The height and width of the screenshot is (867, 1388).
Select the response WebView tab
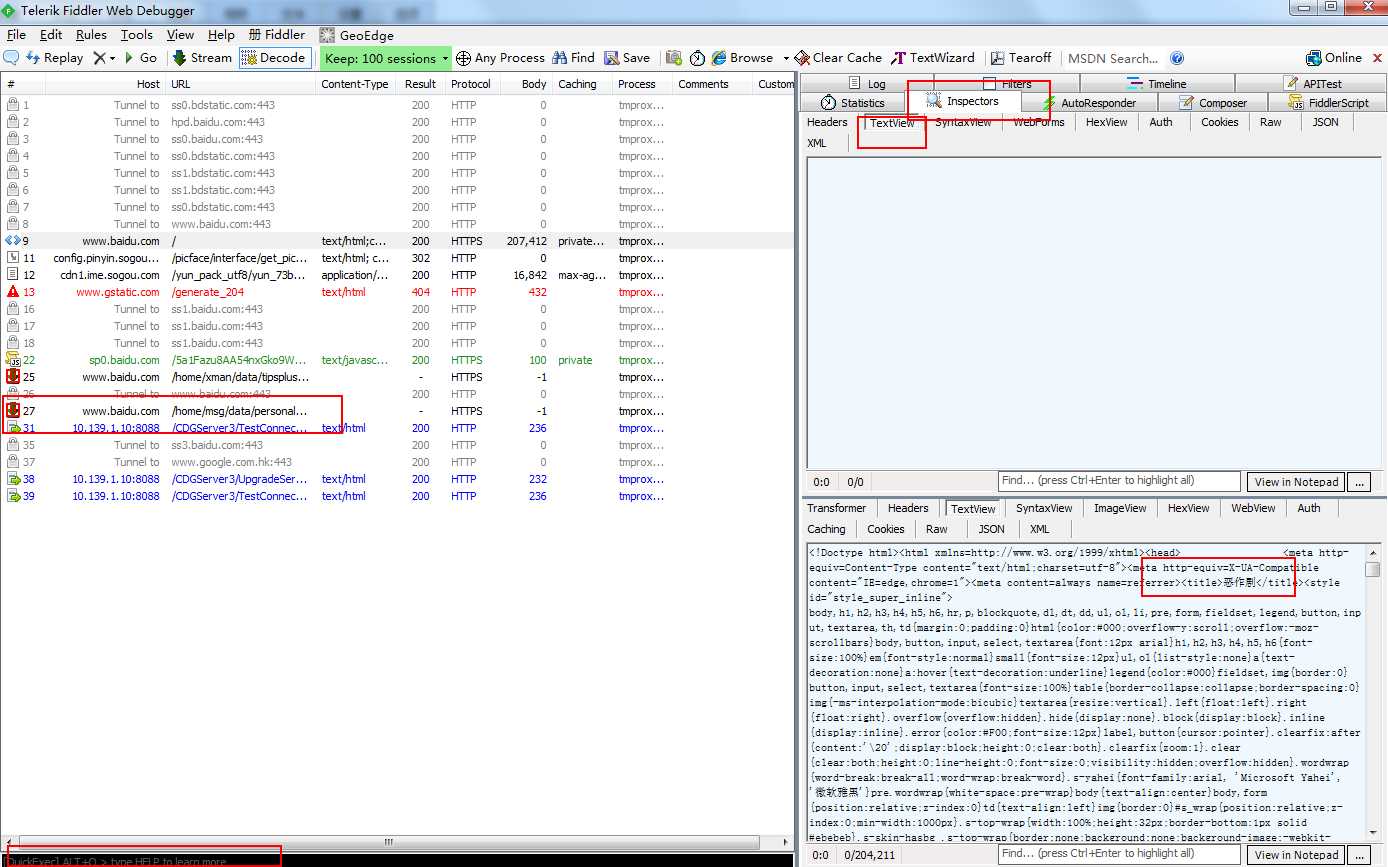[1253, 508]
